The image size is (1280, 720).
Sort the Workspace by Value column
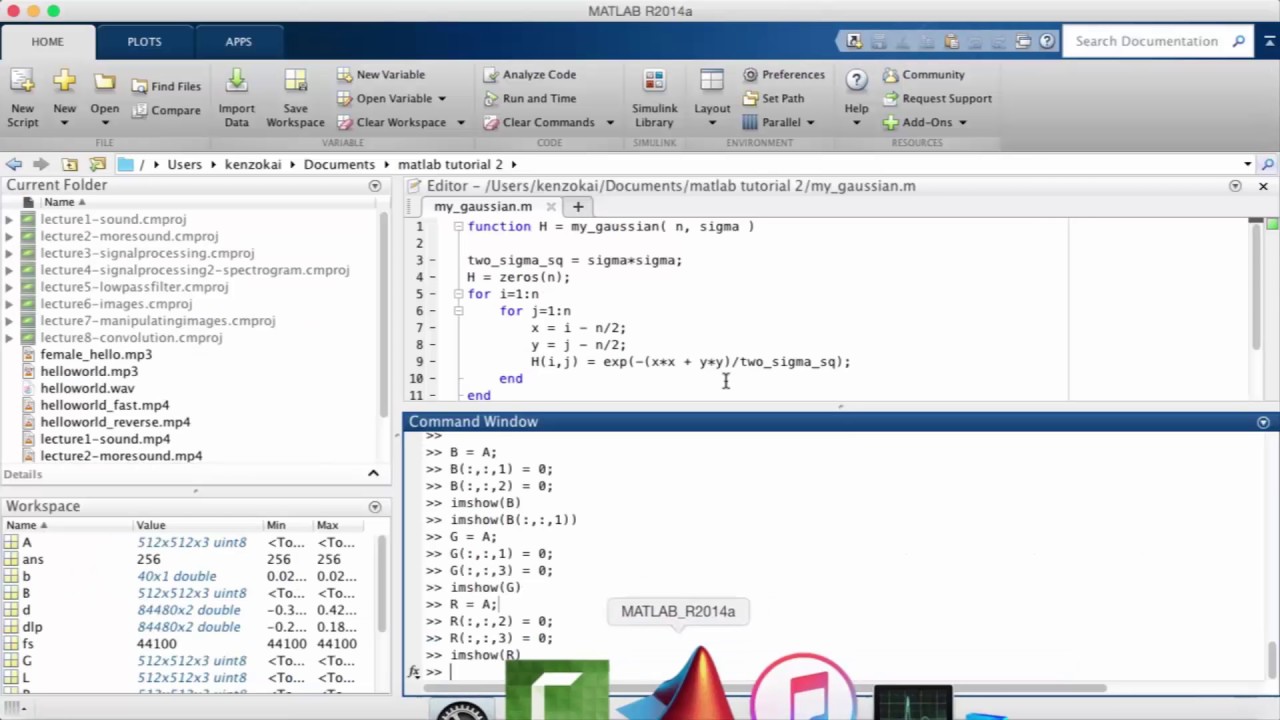(x=151, y=525)
